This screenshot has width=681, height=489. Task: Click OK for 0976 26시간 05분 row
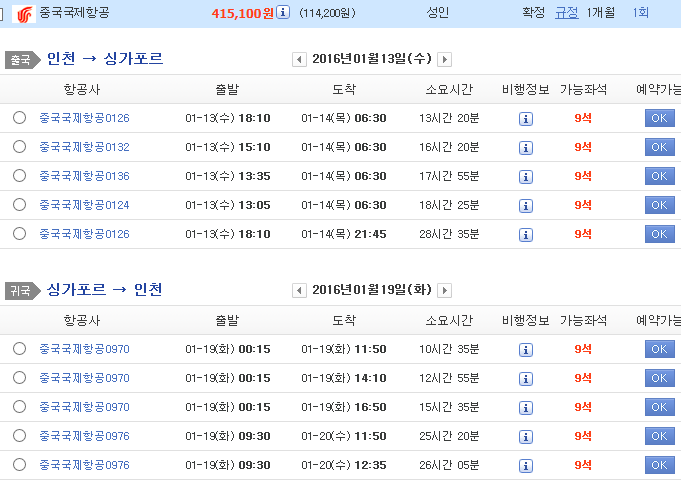coord(659,465)
